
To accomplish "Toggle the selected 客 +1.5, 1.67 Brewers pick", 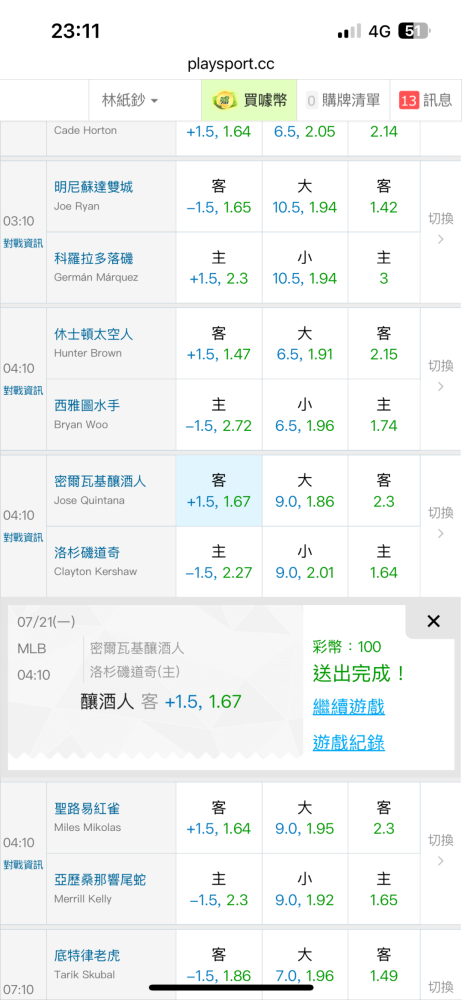I will [x=218, y=491].
